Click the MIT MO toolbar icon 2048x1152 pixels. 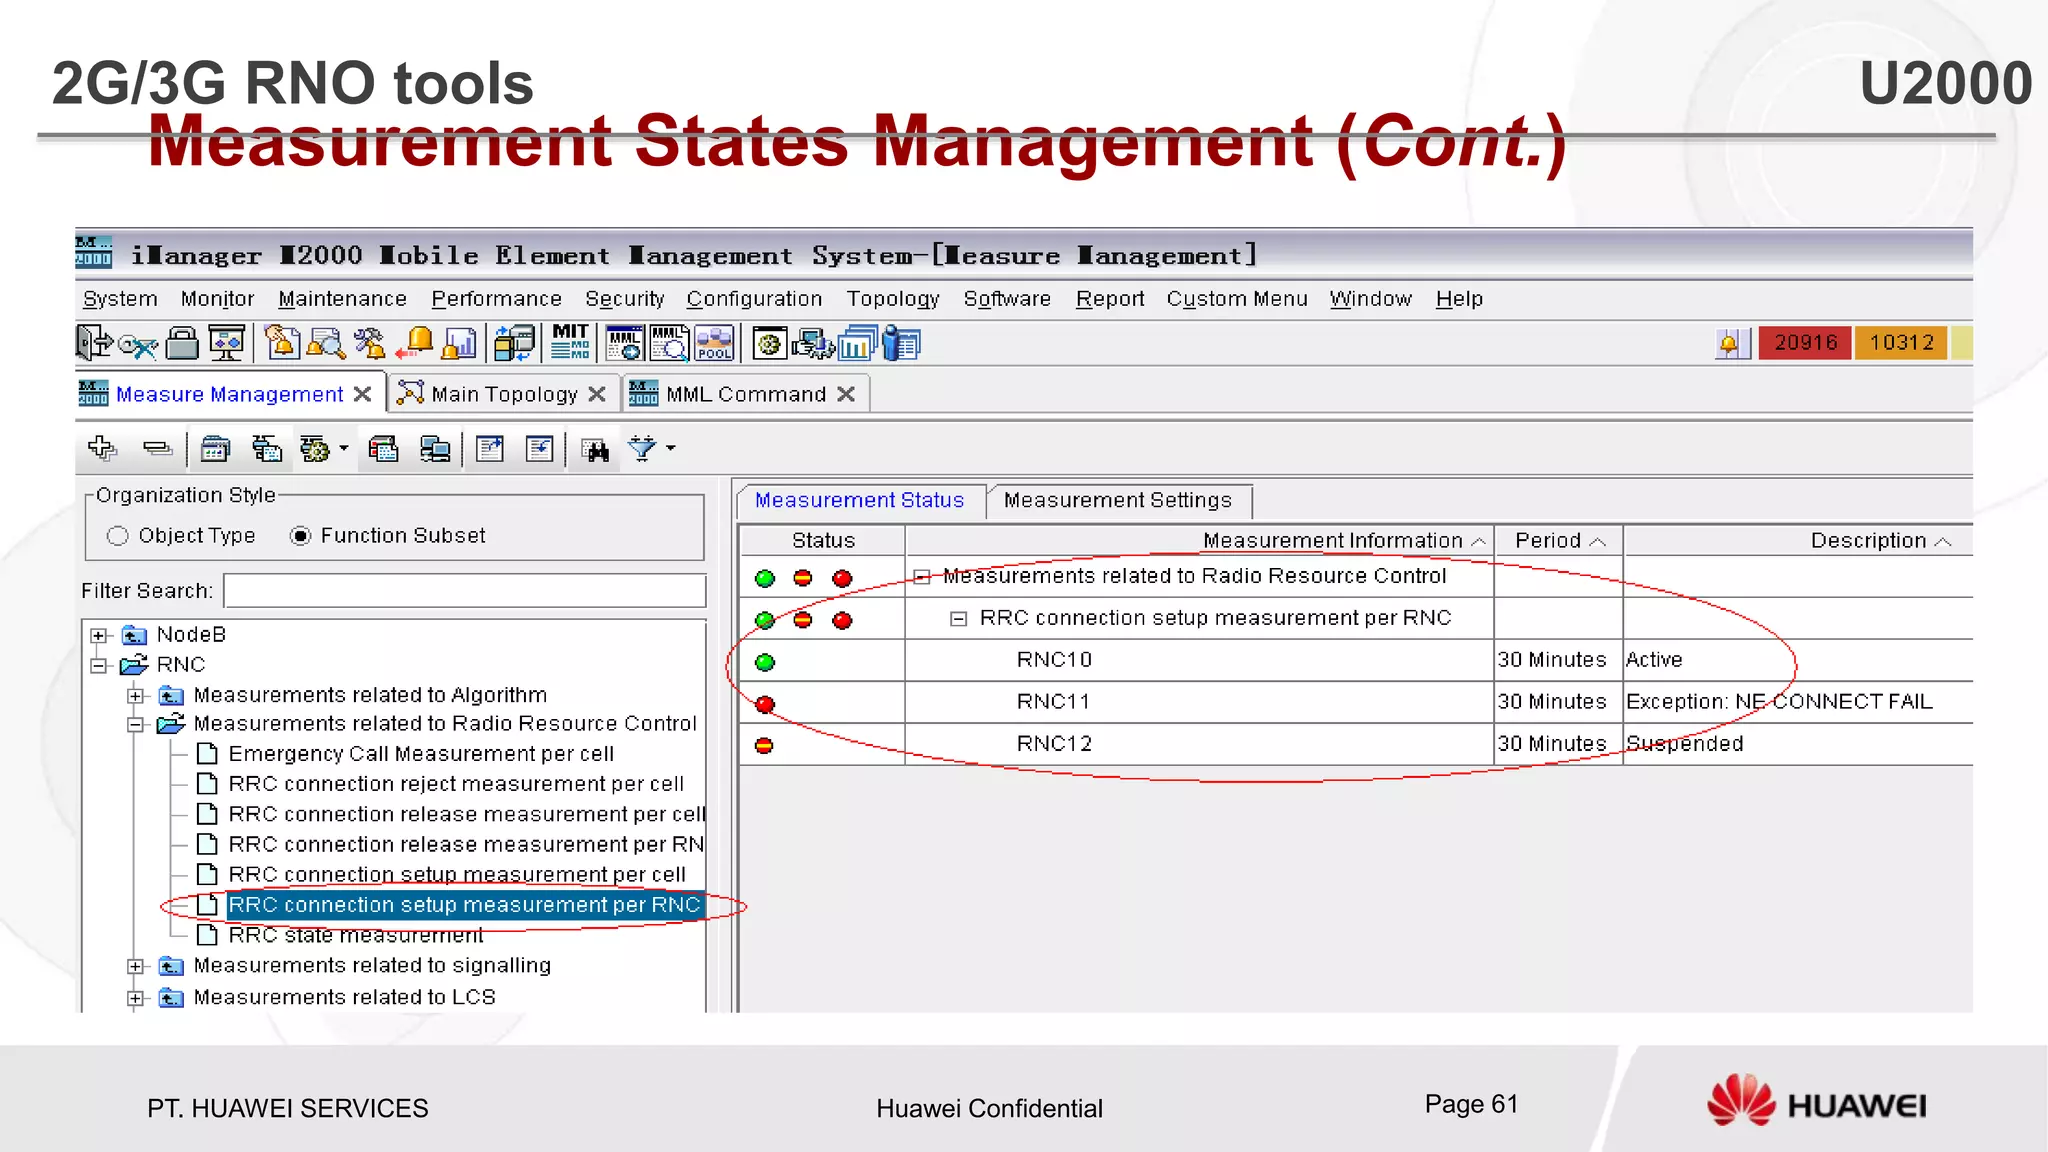click(571, 342)
